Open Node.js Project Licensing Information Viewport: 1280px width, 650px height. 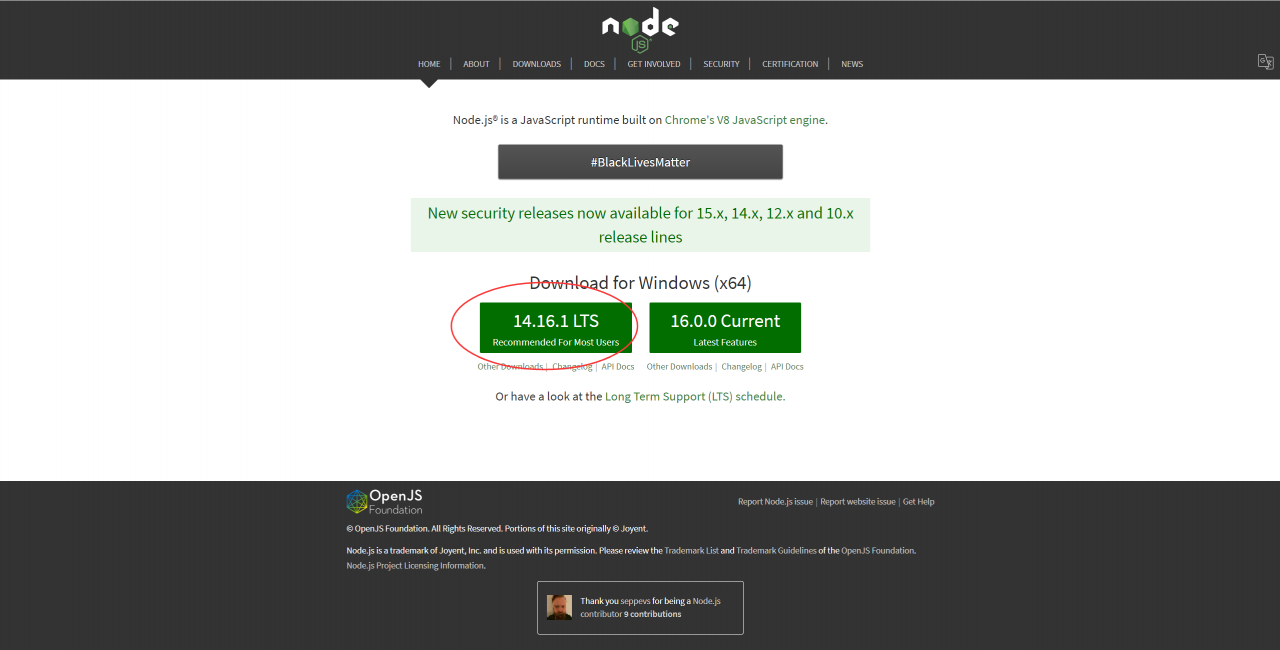click(x=416, y=566)
